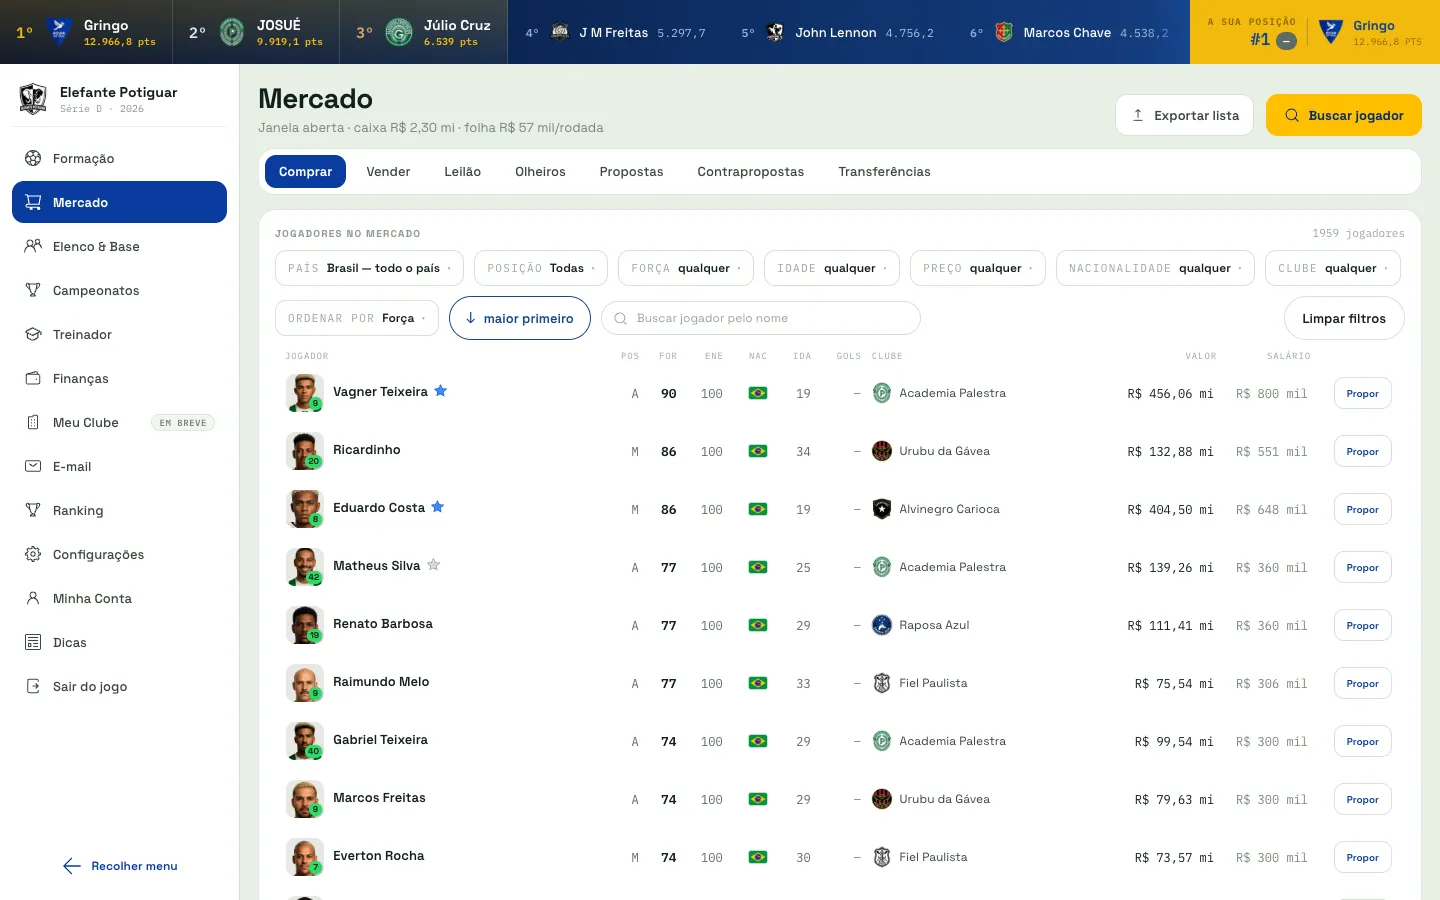1440x900 pixels.
Task: Open the Olheiros tab
Action: click(540, 172)
